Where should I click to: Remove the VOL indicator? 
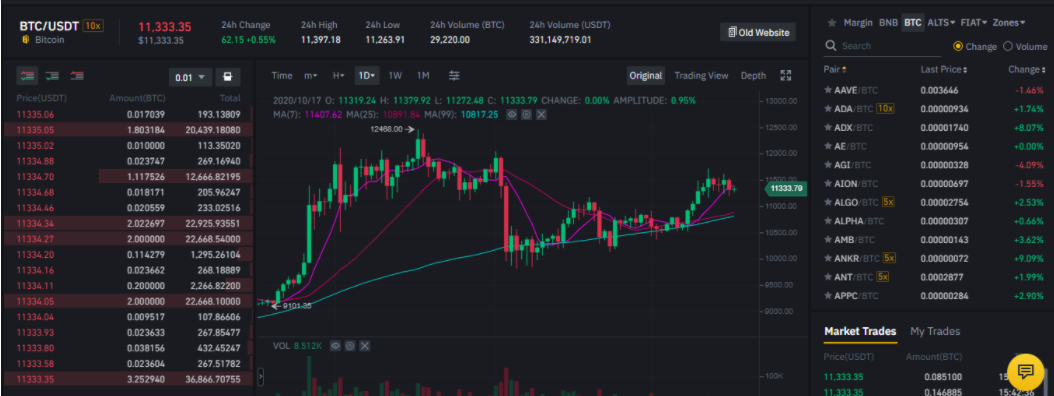pyautogui.click(x=364, y=346)
